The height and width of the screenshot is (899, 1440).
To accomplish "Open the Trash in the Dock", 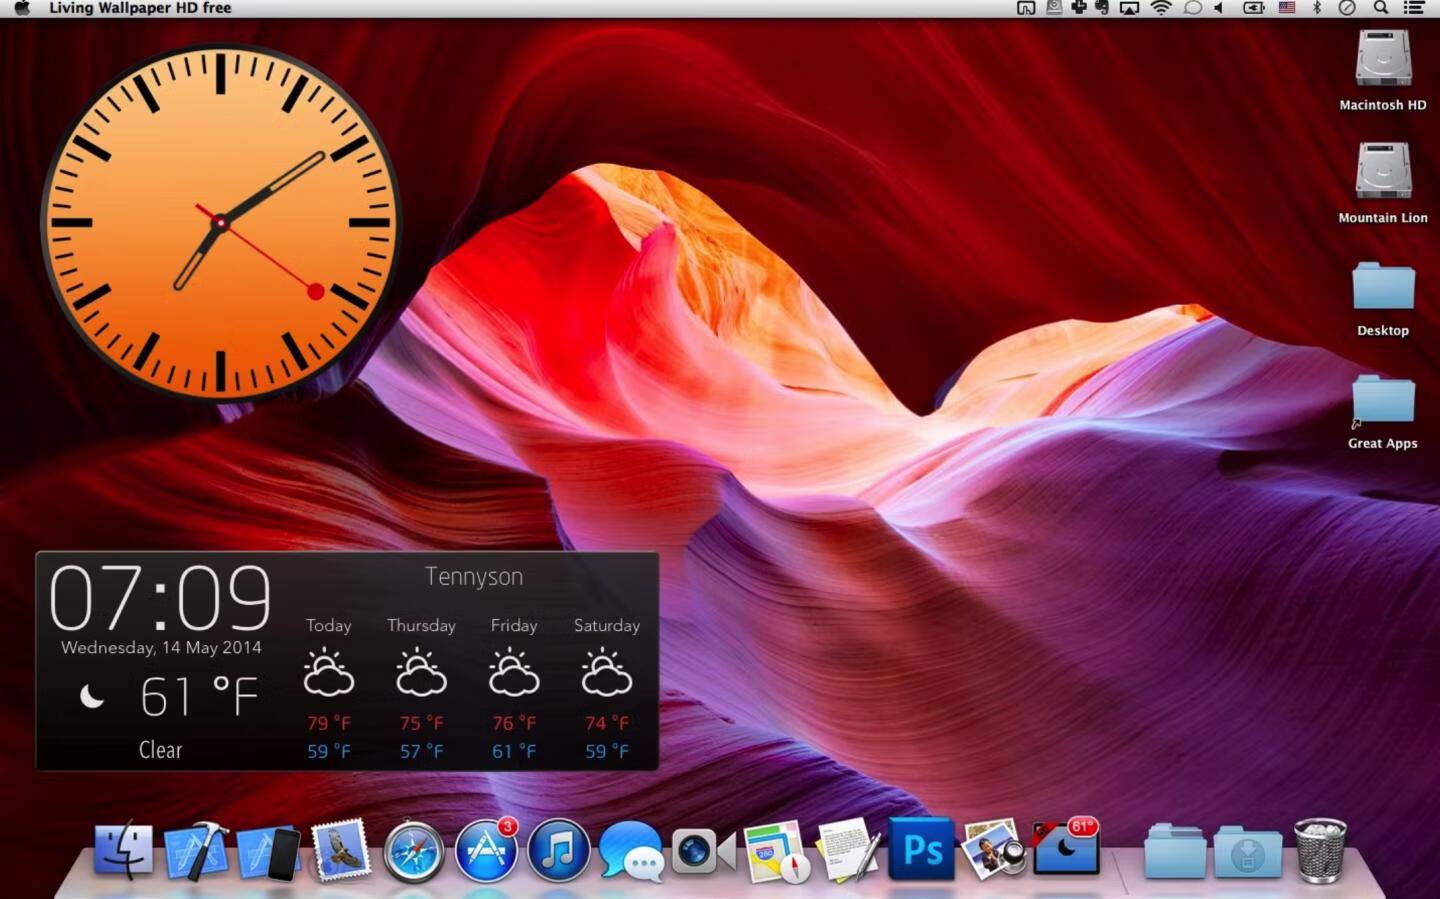I will pos(1320,850).
